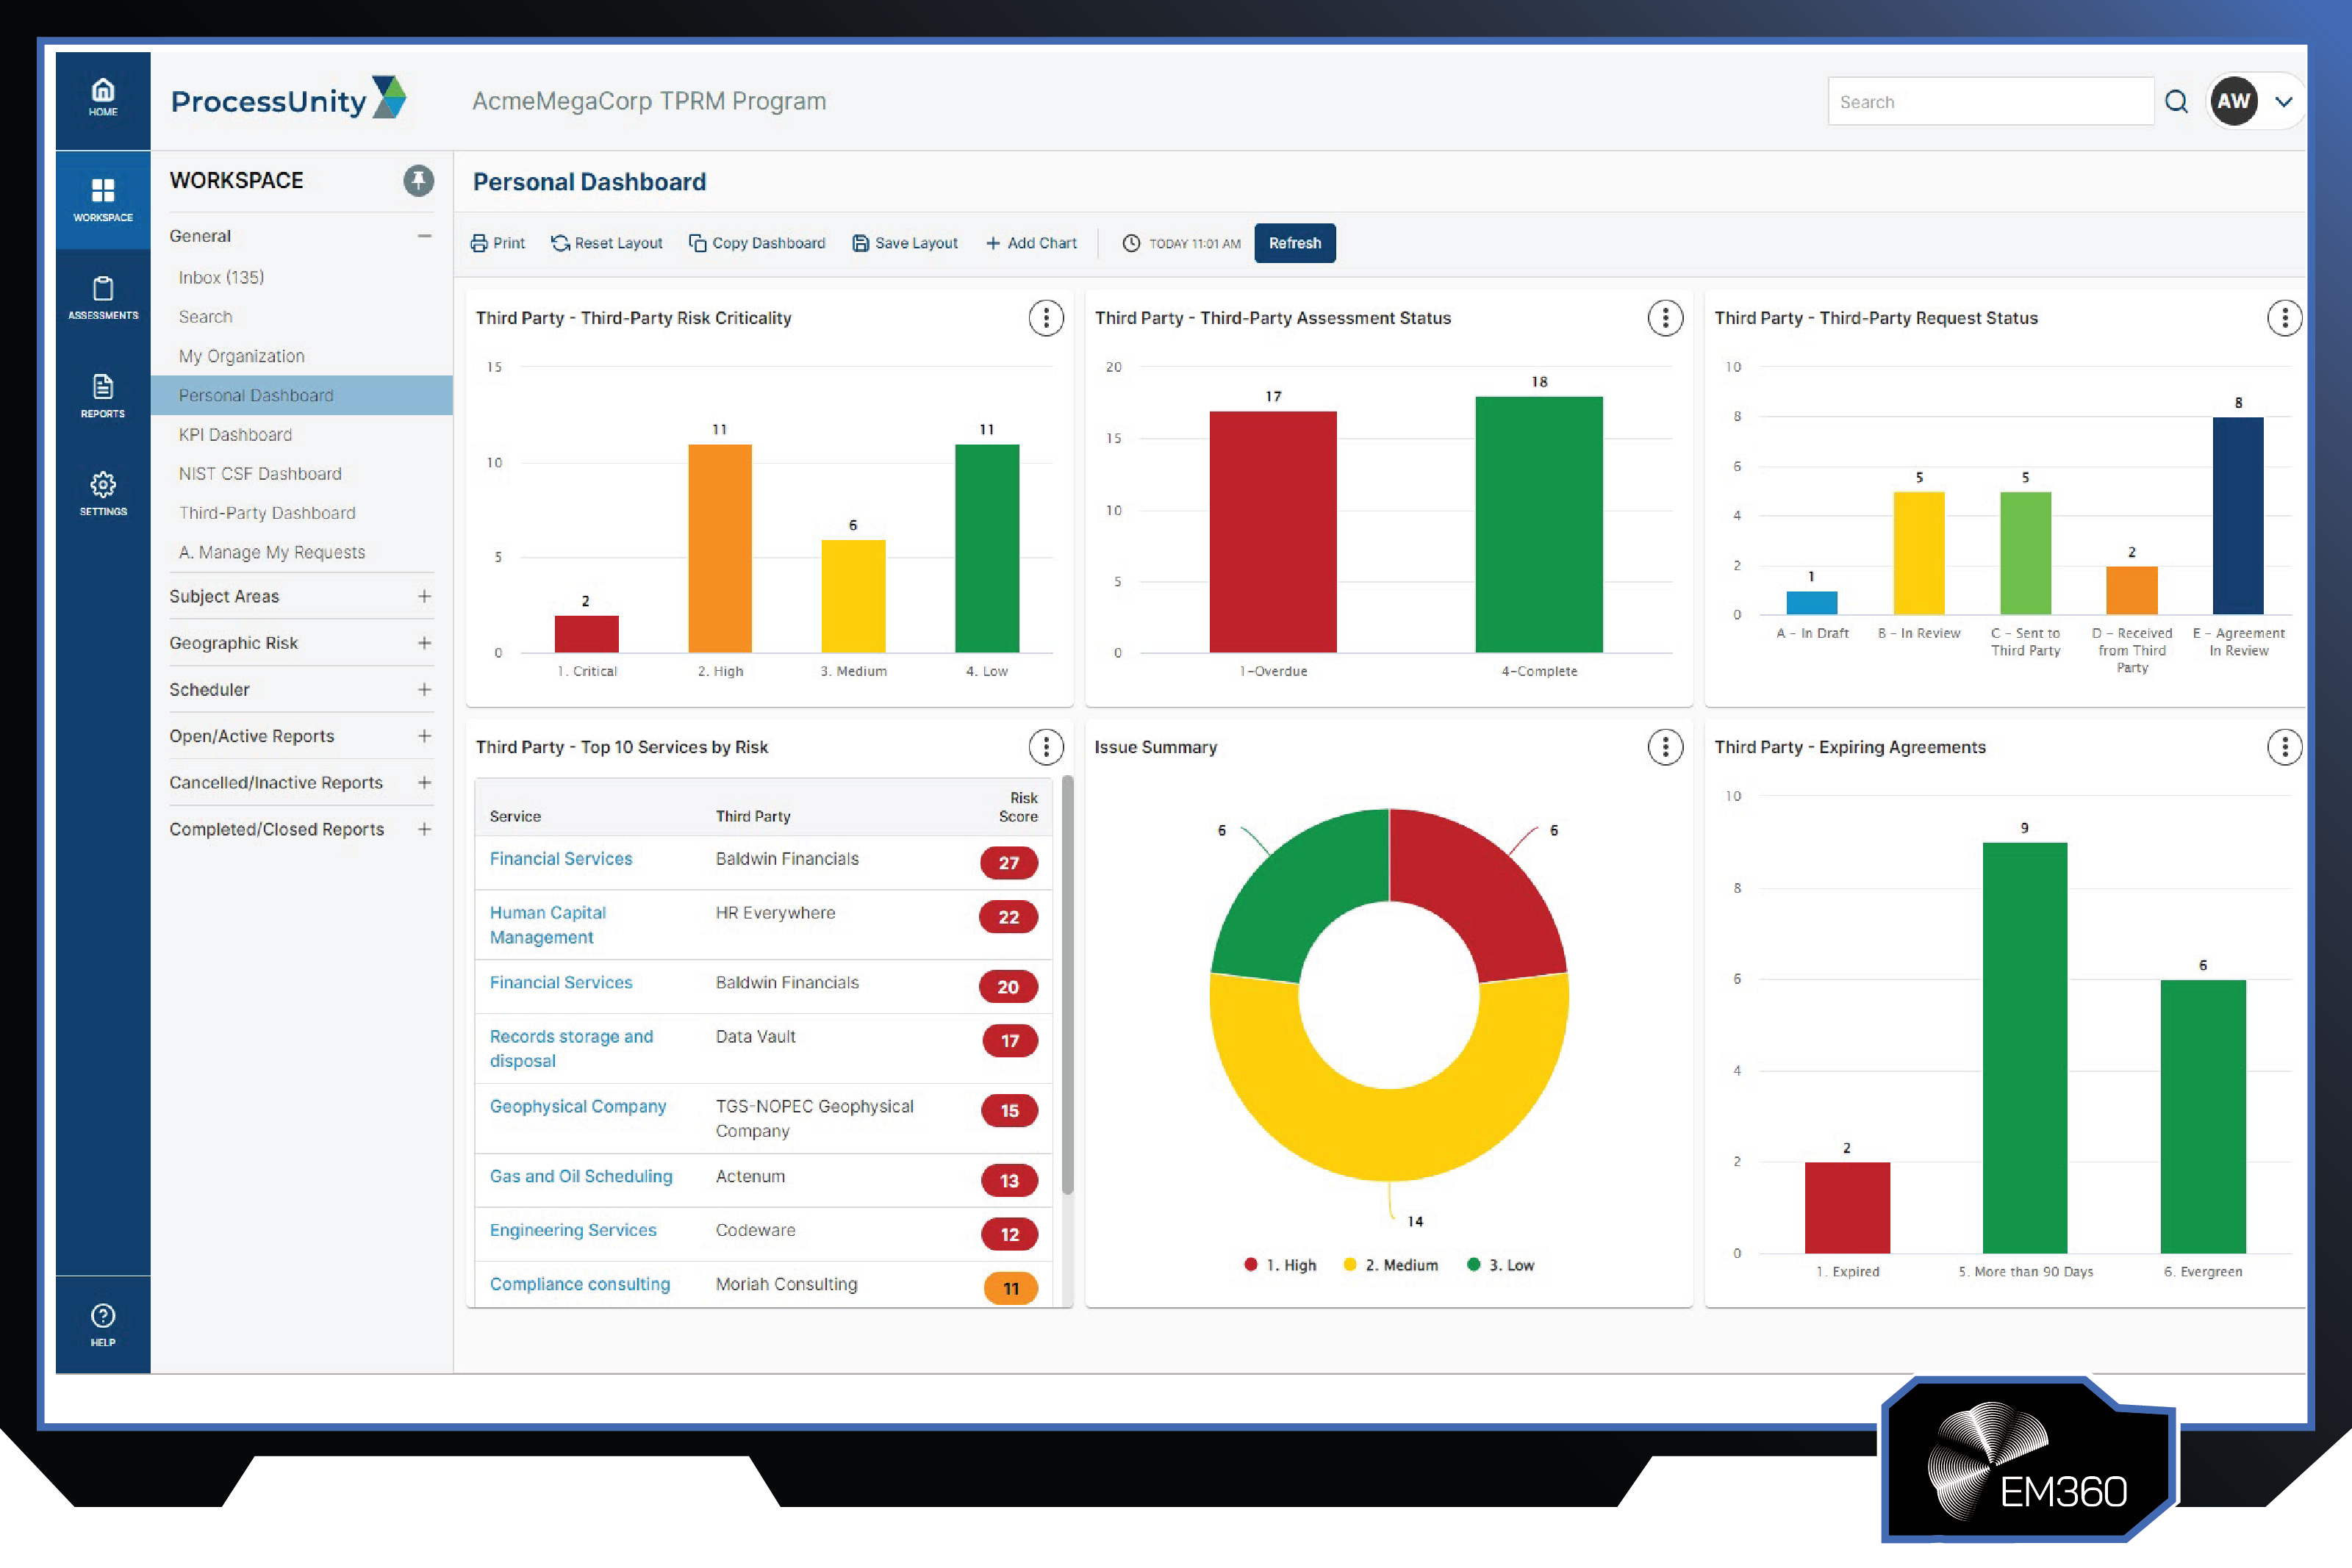Expand the Subject Areas section
The width and height of the screenshot is (2352, 1568).
click(424, 596)
